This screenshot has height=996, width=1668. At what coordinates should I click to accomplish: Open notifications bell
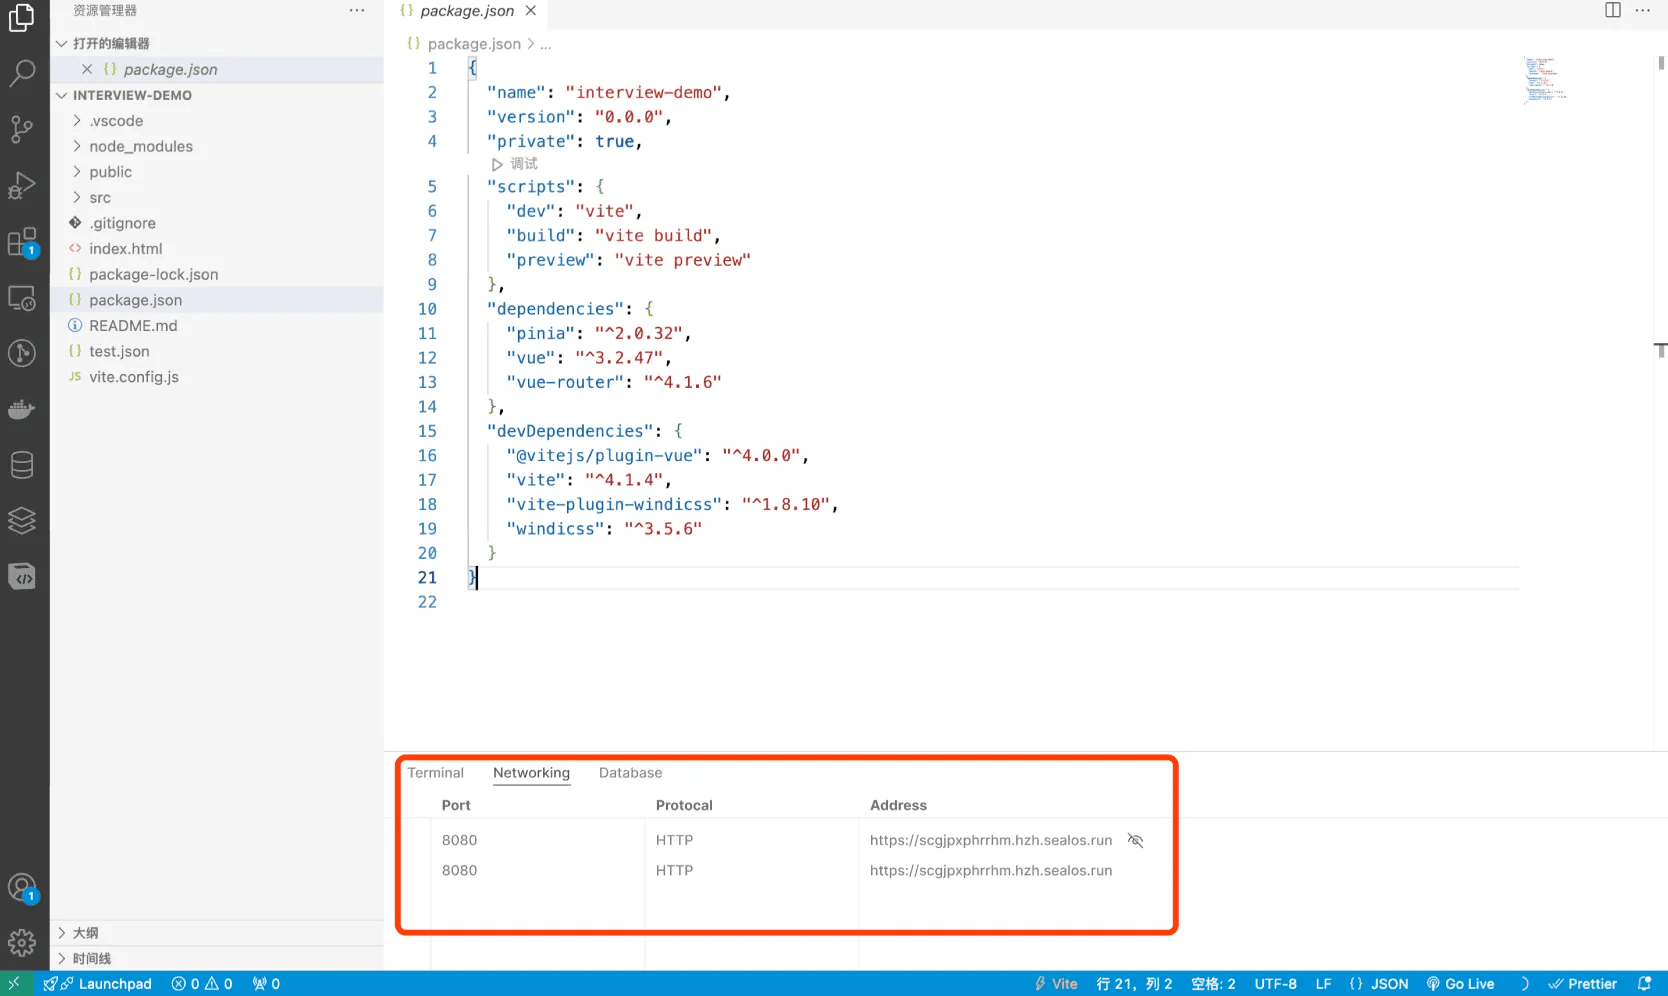tap(1644, 984)
